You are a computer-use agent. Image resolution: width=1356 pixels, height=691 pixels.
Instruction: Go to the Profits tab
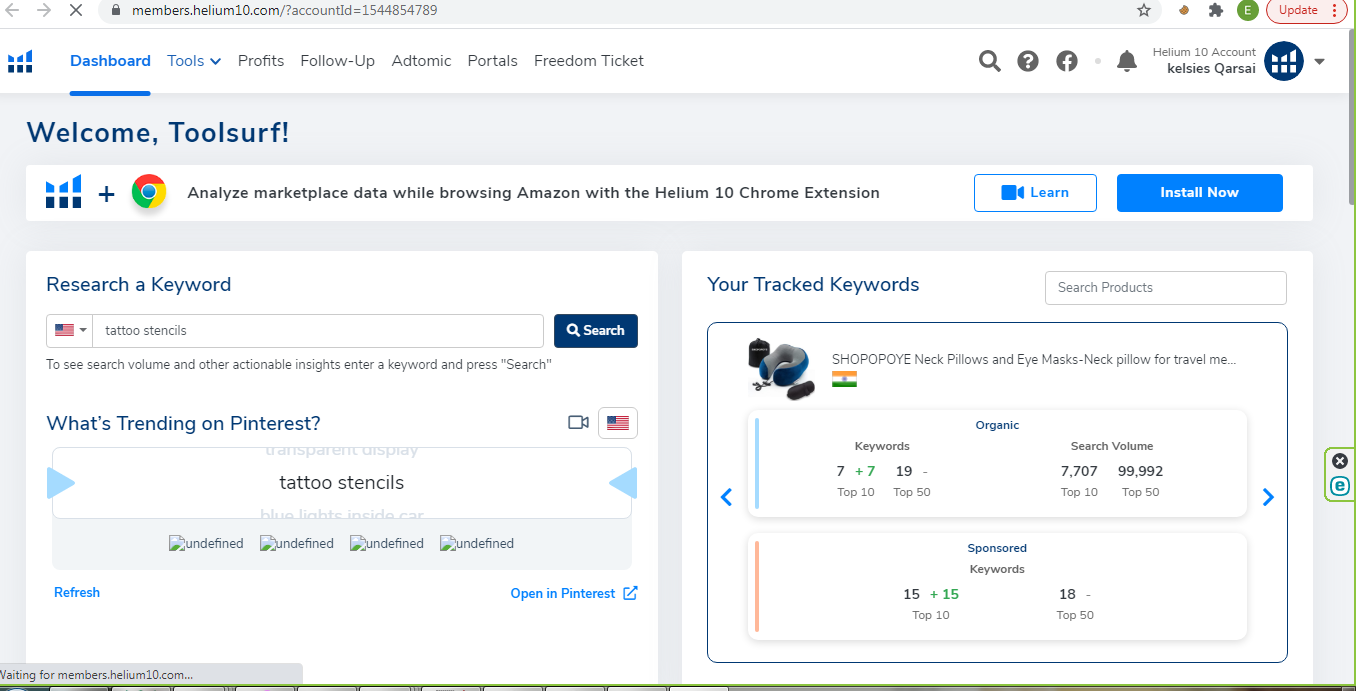[261, 61]
